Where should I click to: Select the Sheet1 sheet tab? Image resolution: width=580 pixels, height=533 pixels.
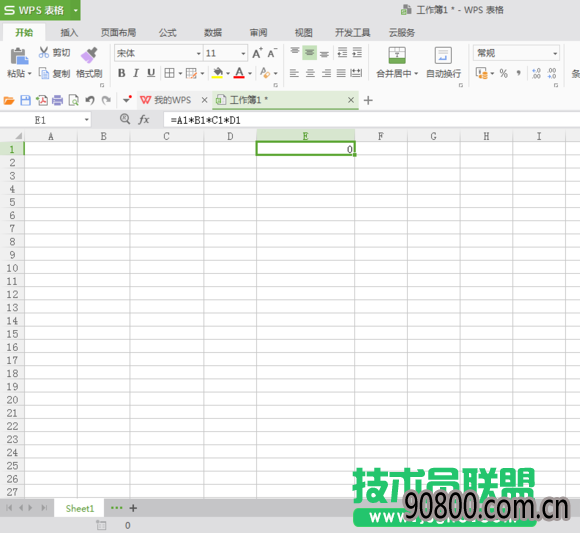[x=80, y=509]
